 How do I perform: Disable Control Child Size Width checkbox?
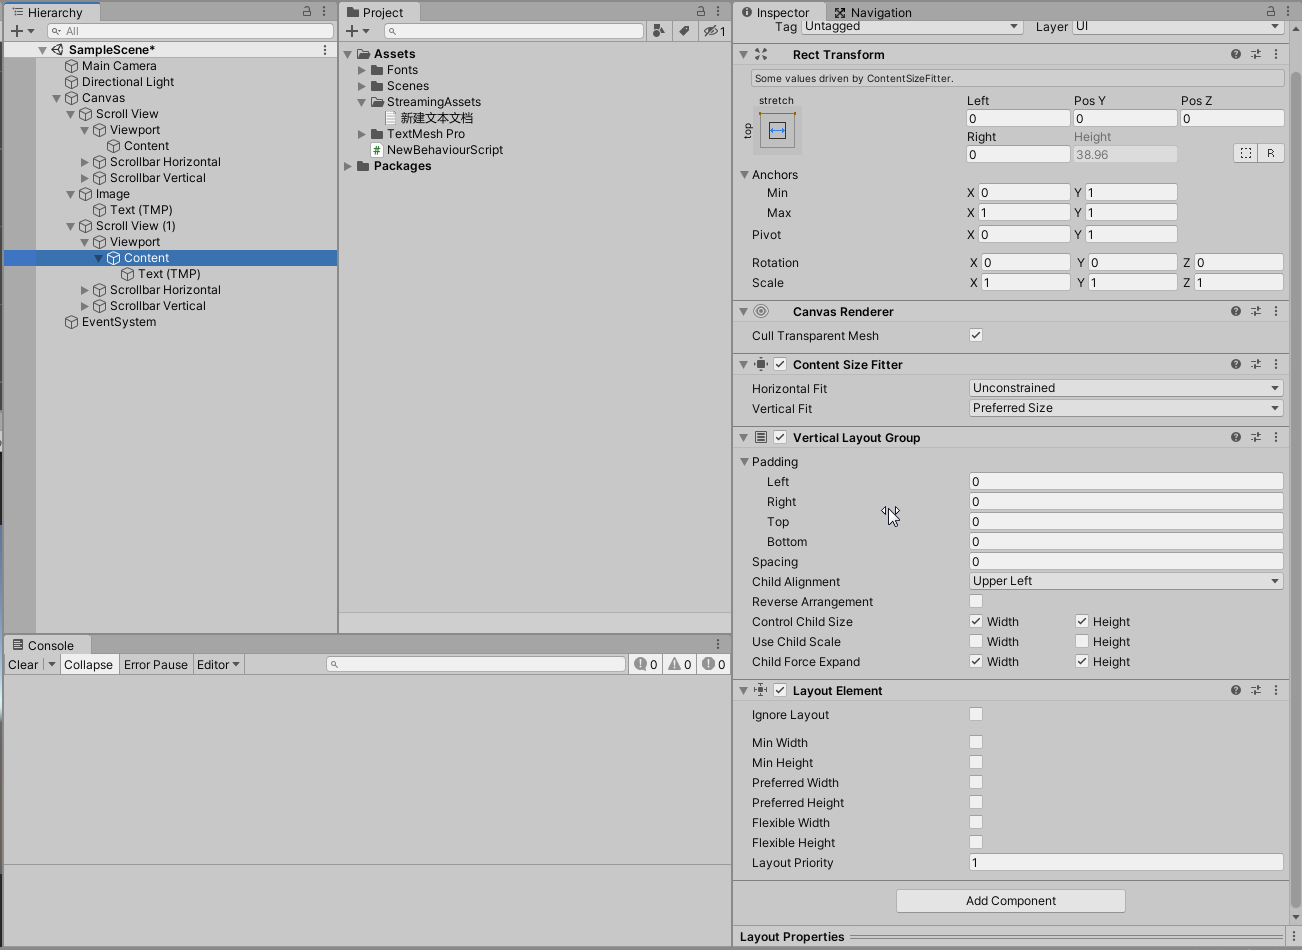pyautogui.click(x=975, y=621)
